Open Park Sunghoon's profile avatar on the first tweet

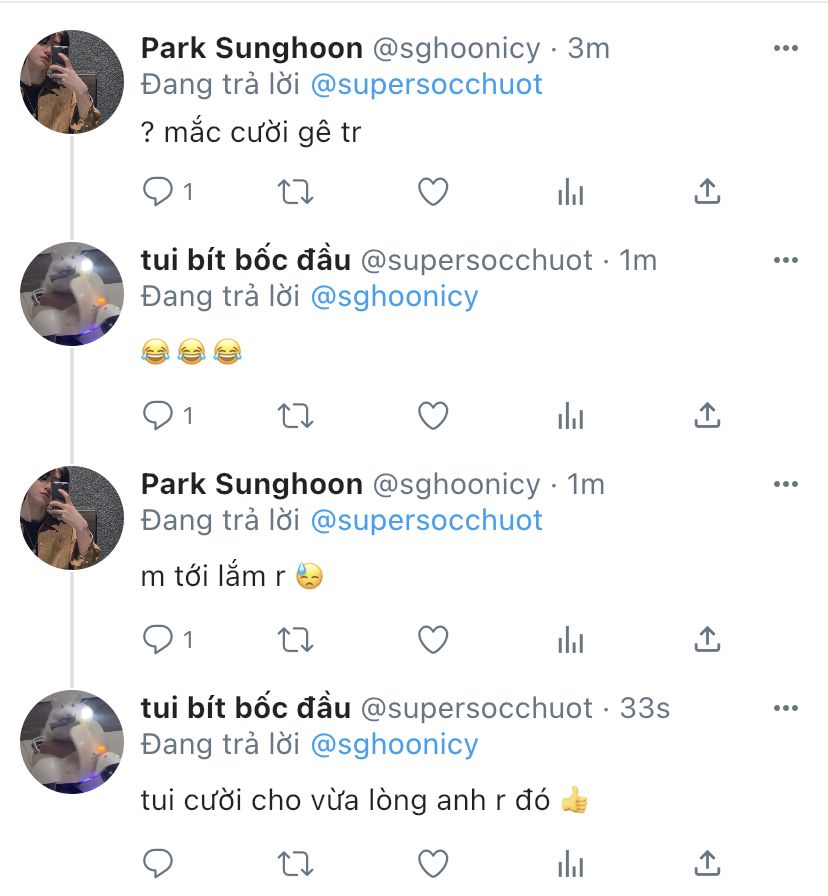click(72, 82)
